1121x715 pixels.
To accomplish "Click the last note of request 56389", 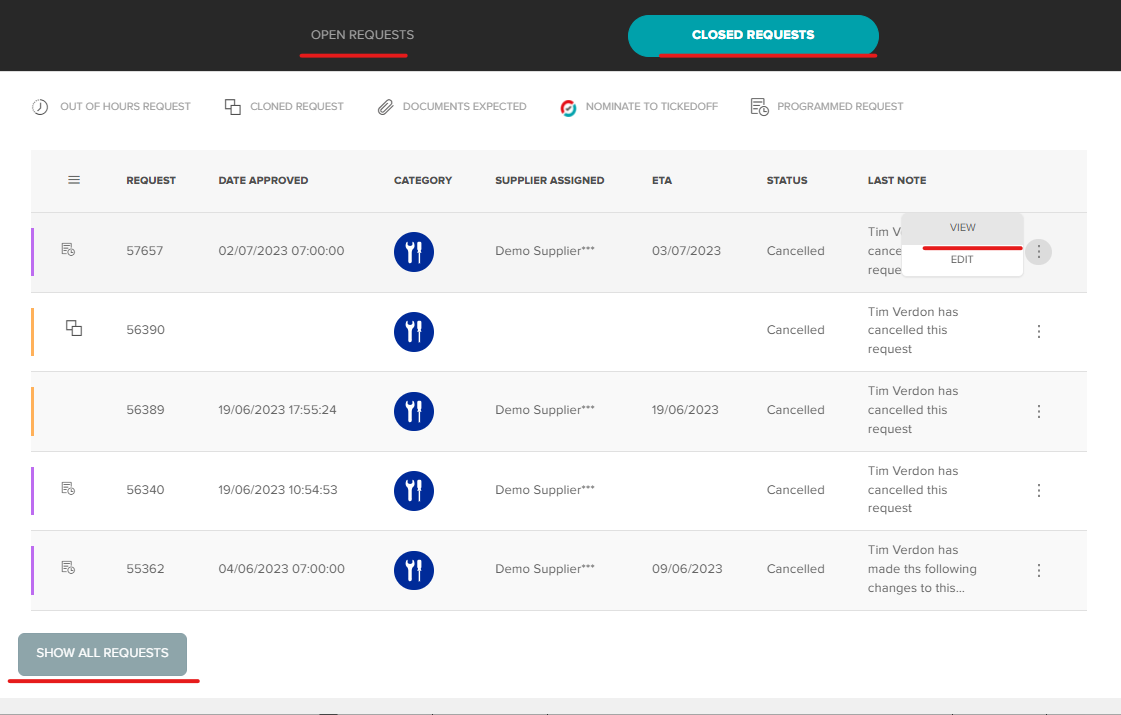I will point(913,410).
